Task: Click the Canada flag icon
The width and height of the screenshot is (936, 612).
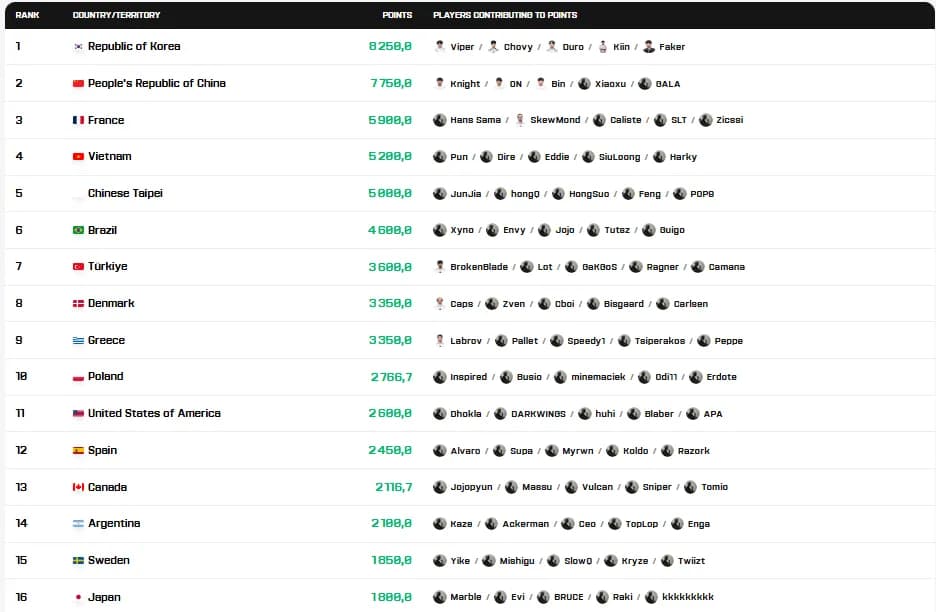Action: pyautogui.click(x=78, y=487)
